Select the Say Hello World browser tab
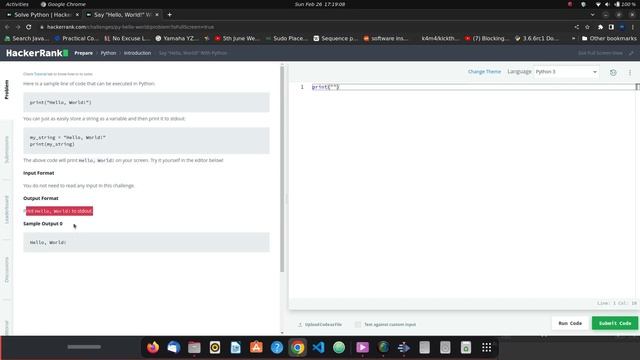Screen dimensions: 640x360 coord(122,15)
